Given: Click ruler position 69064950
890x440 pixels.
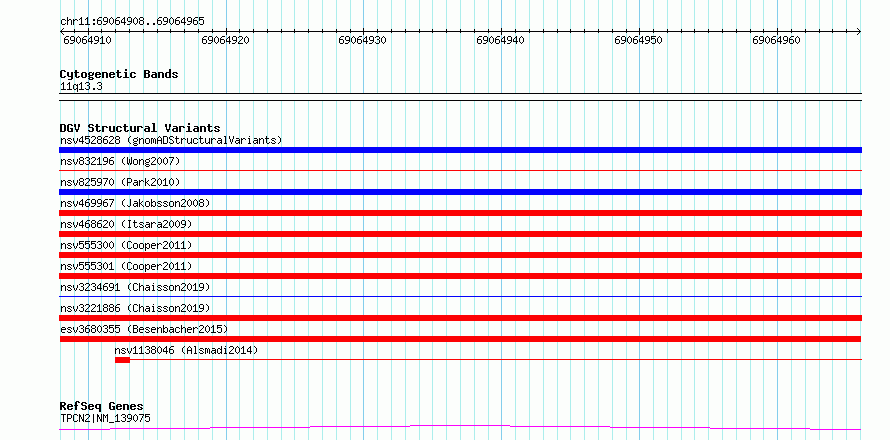Looking at the screenshot, I should pyautogui.click(x=639, y=40).
